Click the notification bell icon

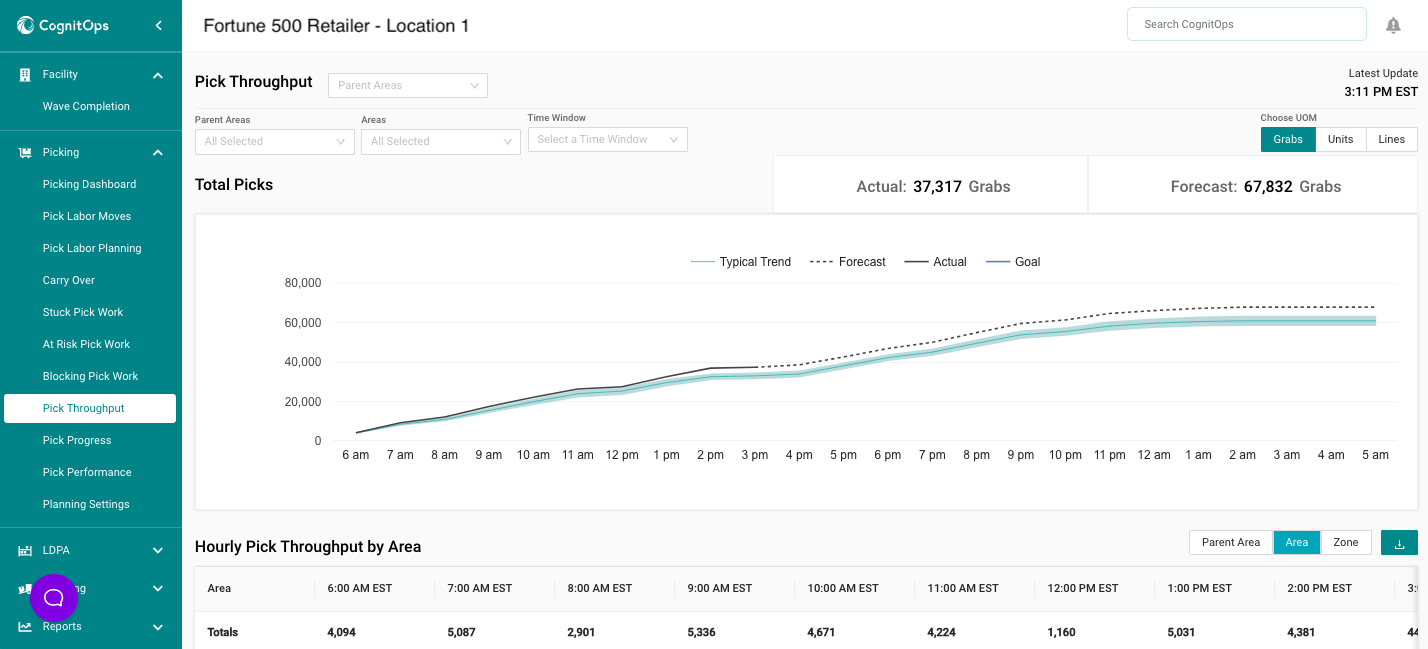(1393, 25)
